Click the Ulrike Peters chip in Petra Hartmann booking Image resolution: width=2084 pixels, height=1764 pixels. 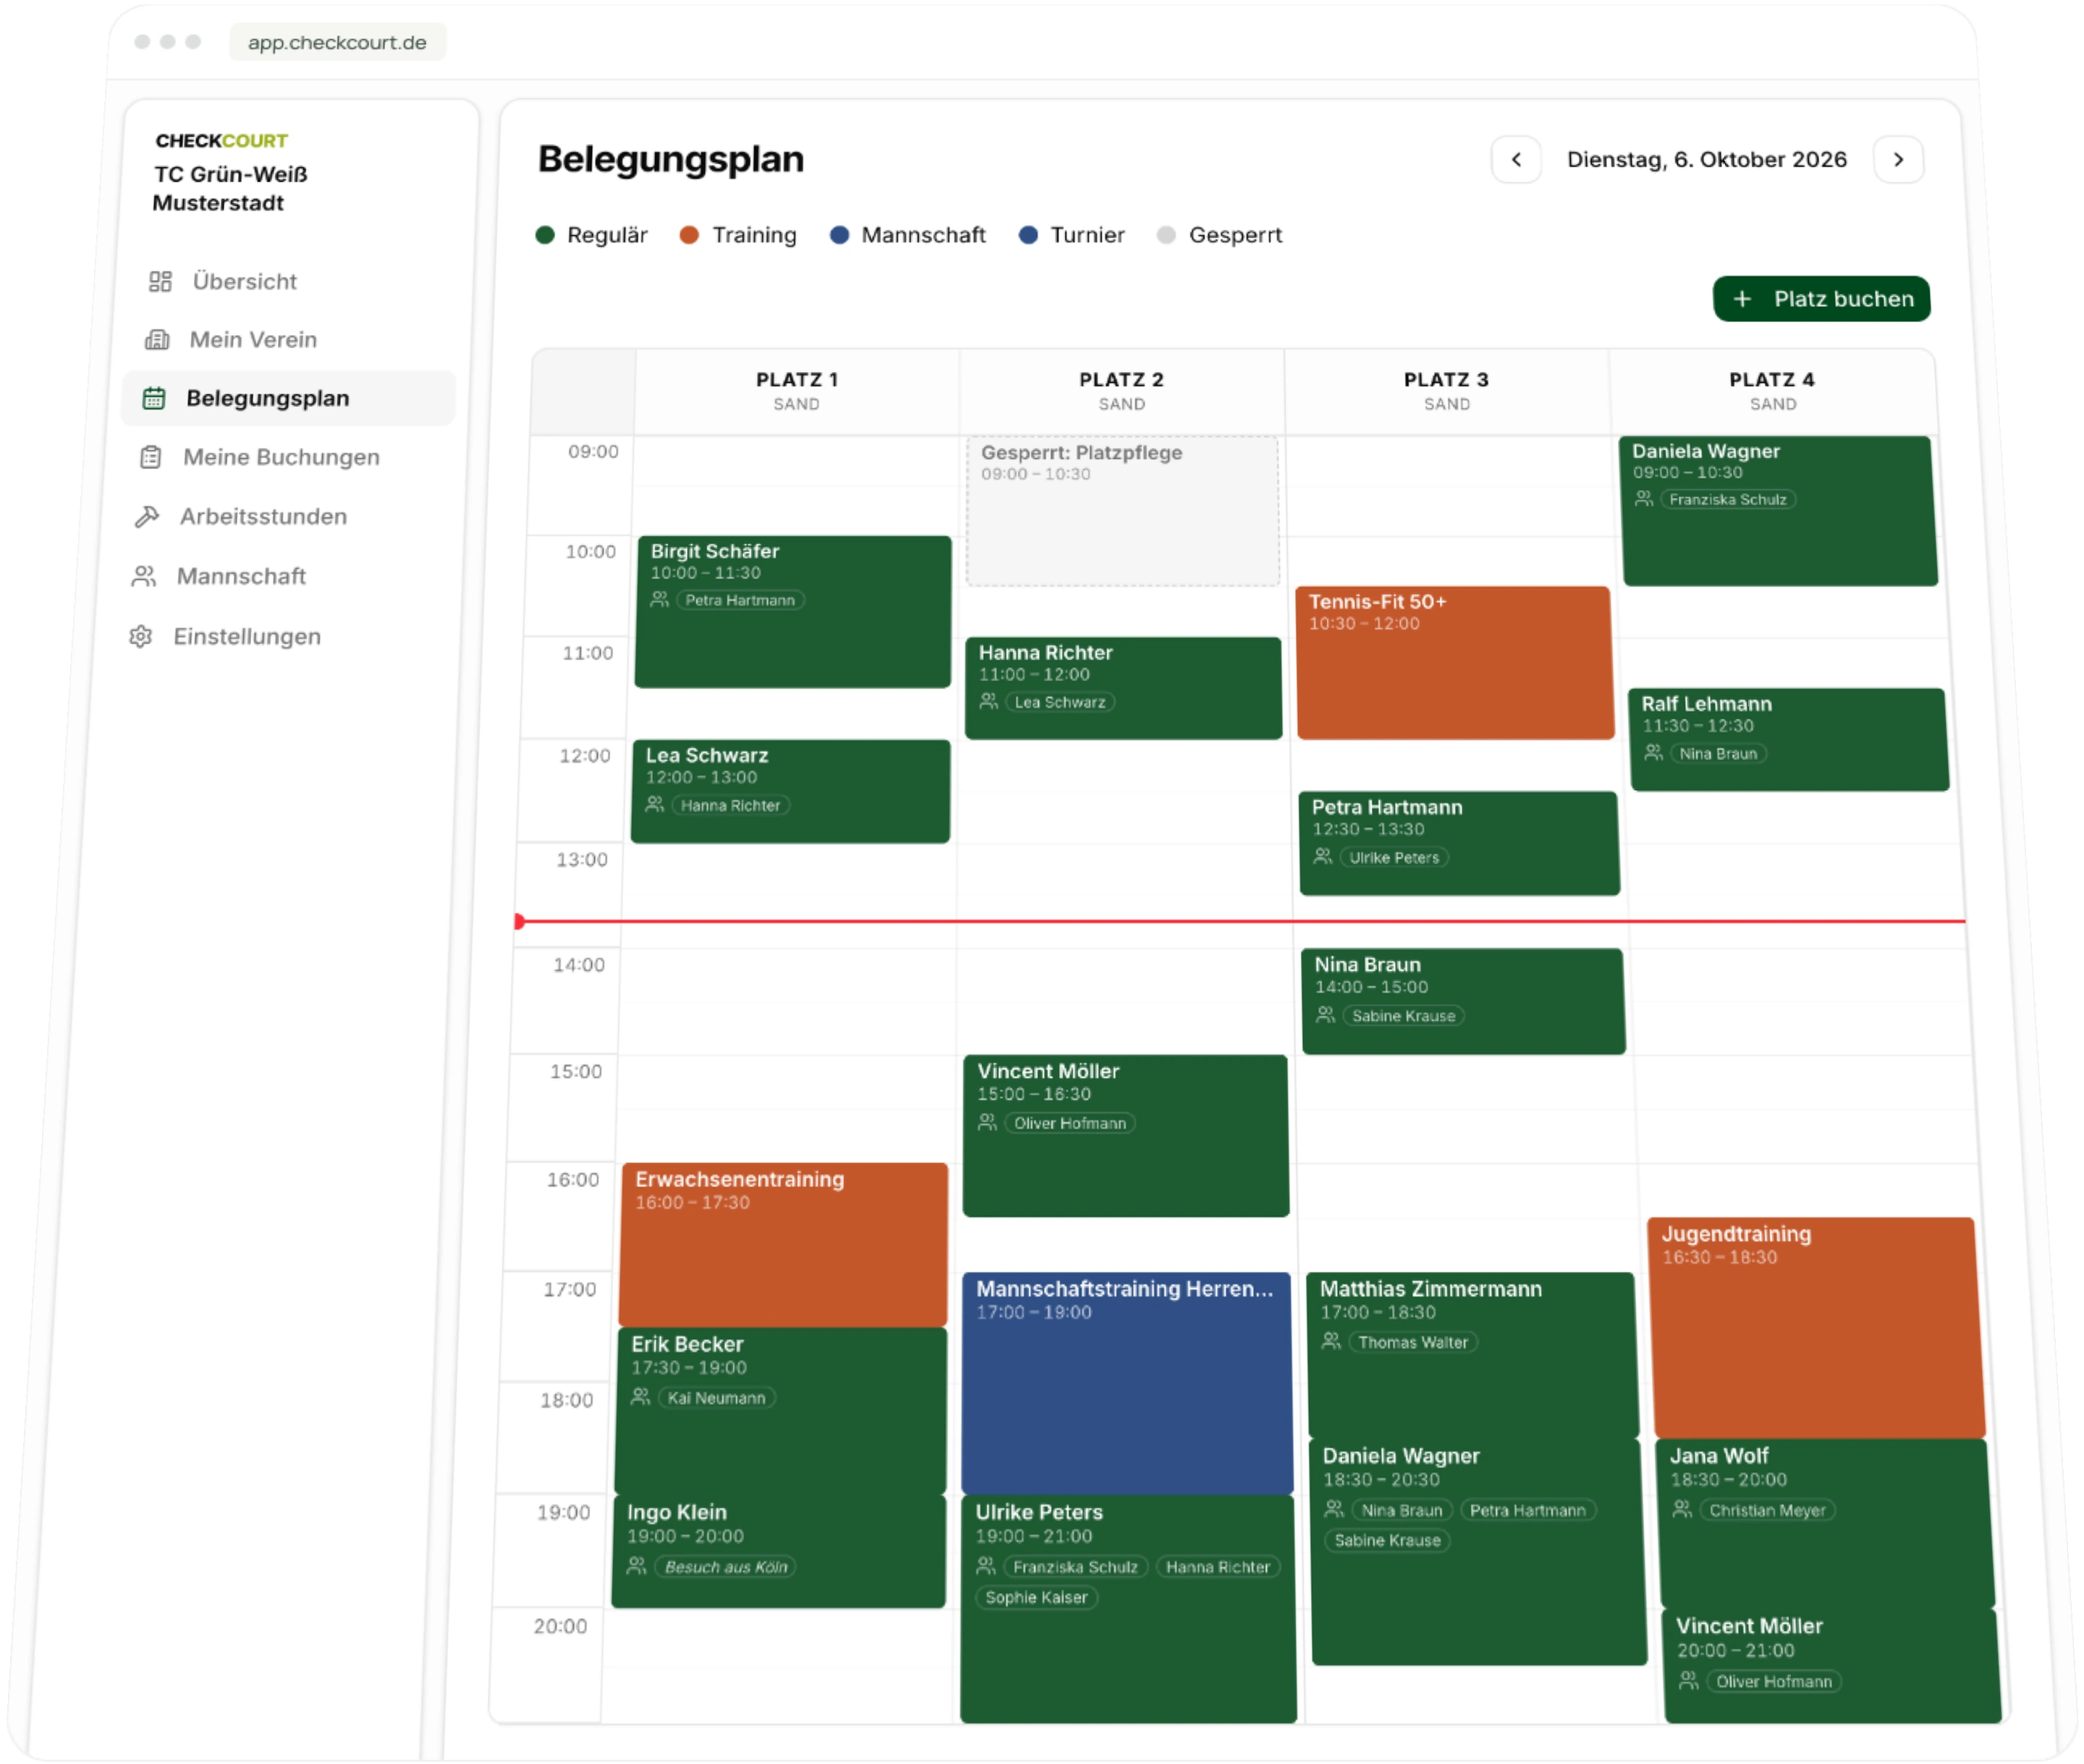(1394, 857)
